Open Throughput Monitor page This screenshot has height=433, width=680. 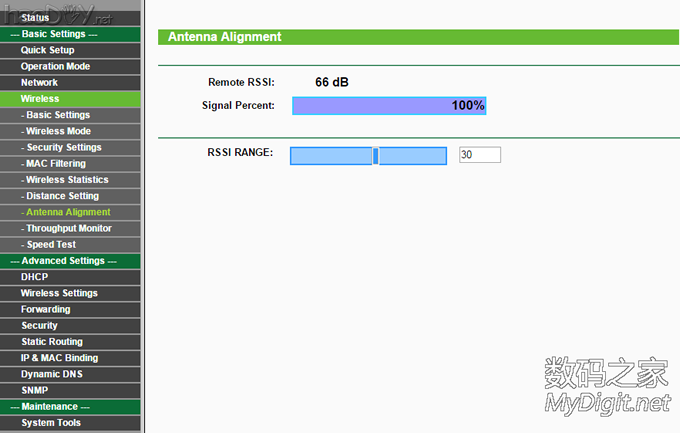pos(68,228)
